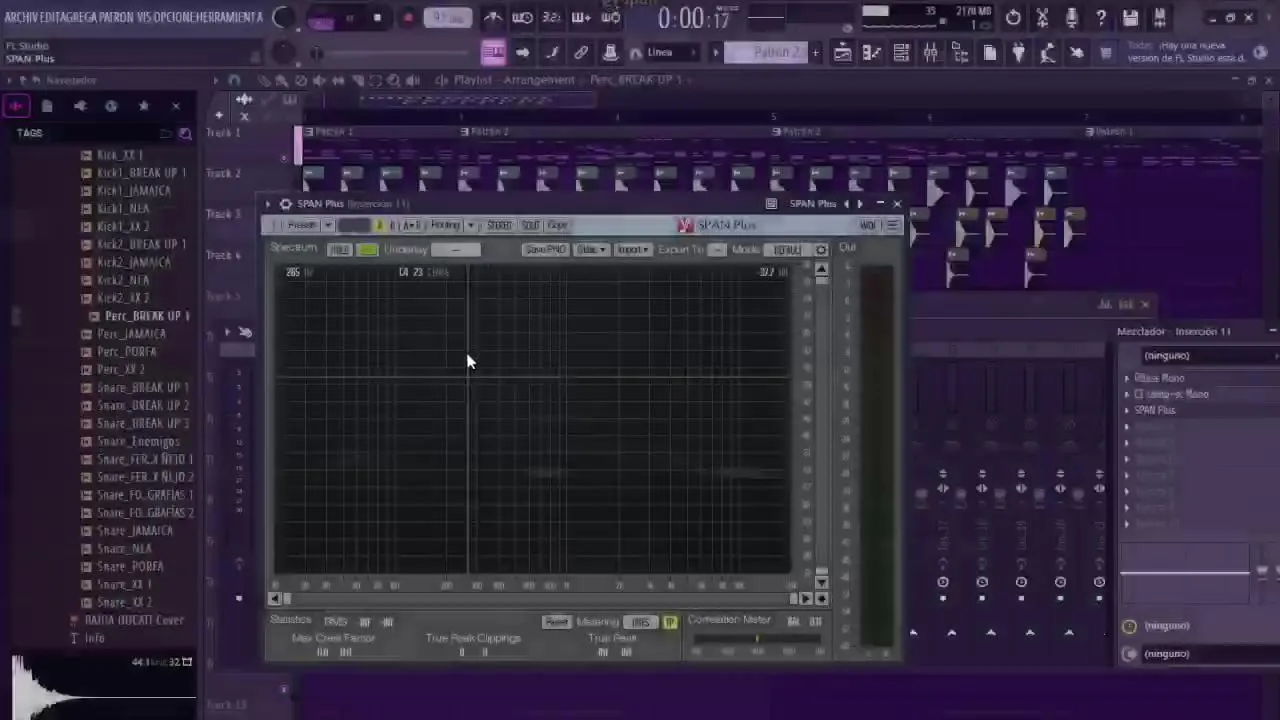Select Perc_PORFA sample in browser
Viewport: 1280px width, 720px height.
pyautogui.click(x=126, y=352)
